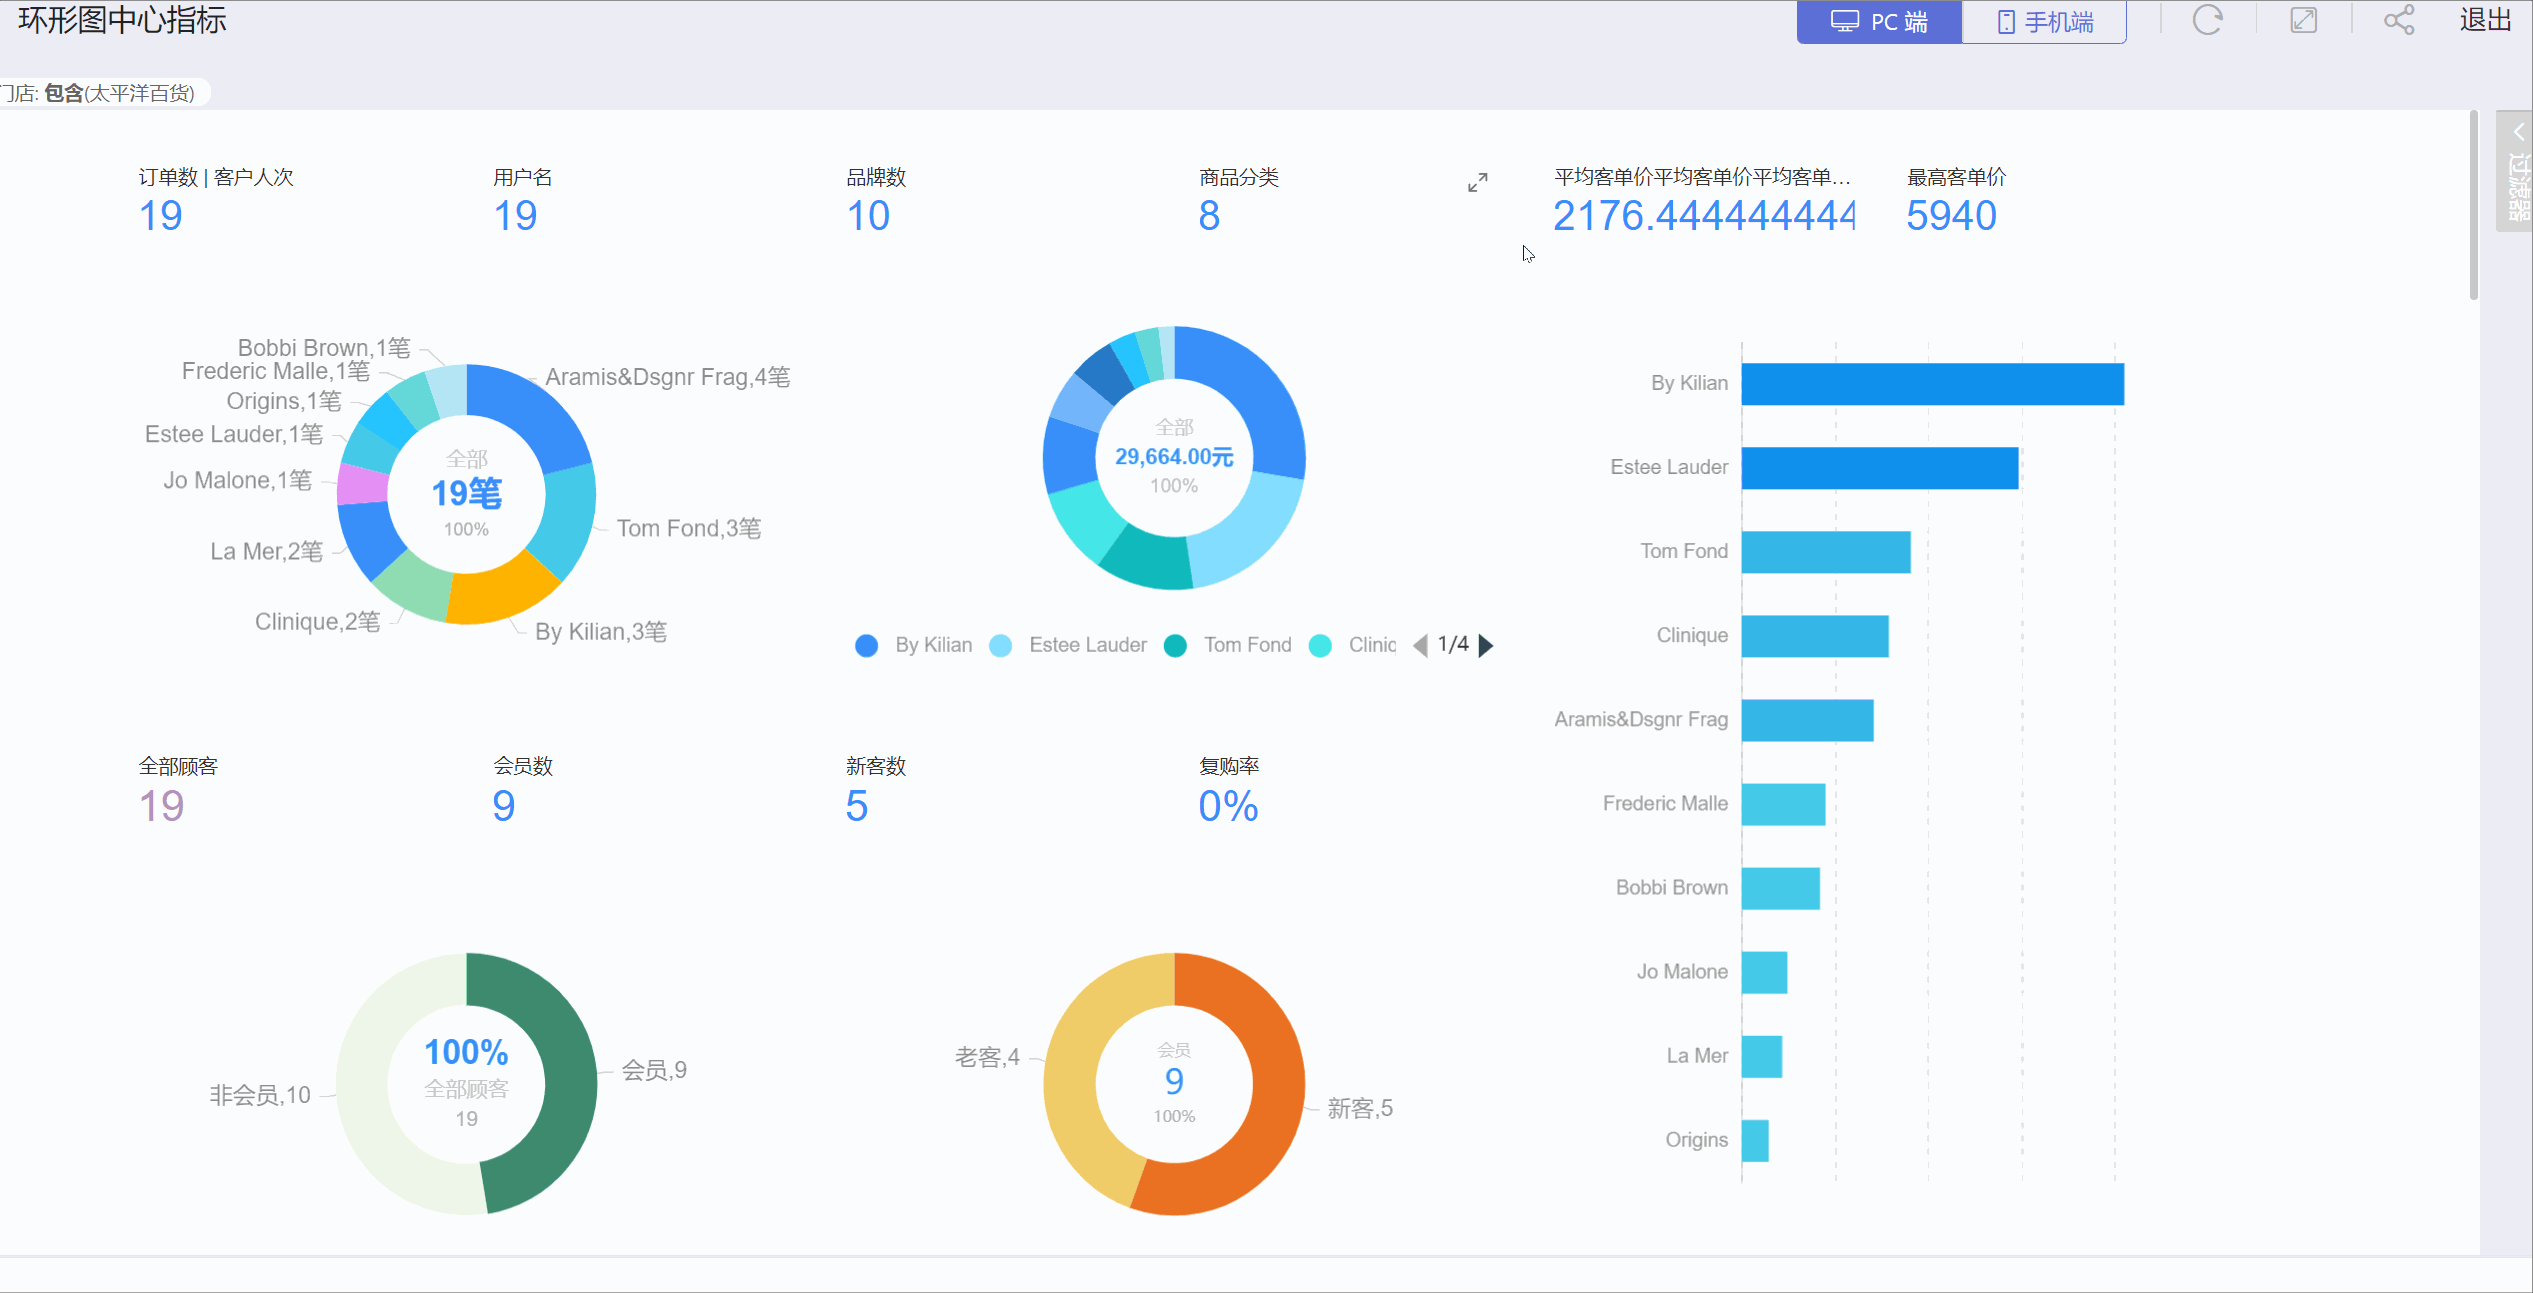The image size is (2533, 1293).
Task: Toggle Tom Fond legend item
Action: [1246, 646]
